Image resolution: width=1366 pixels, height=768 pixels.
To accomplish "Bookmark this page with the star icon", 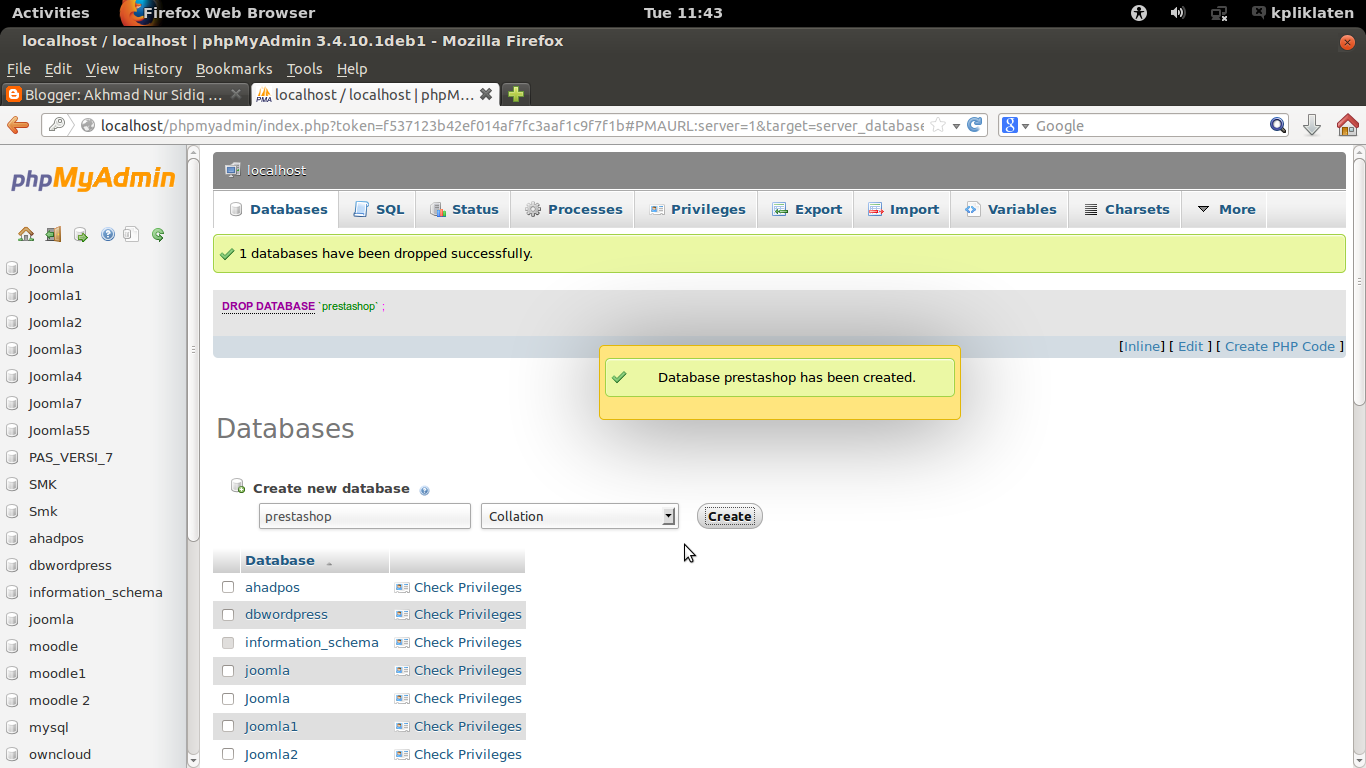I will point(938,125).
